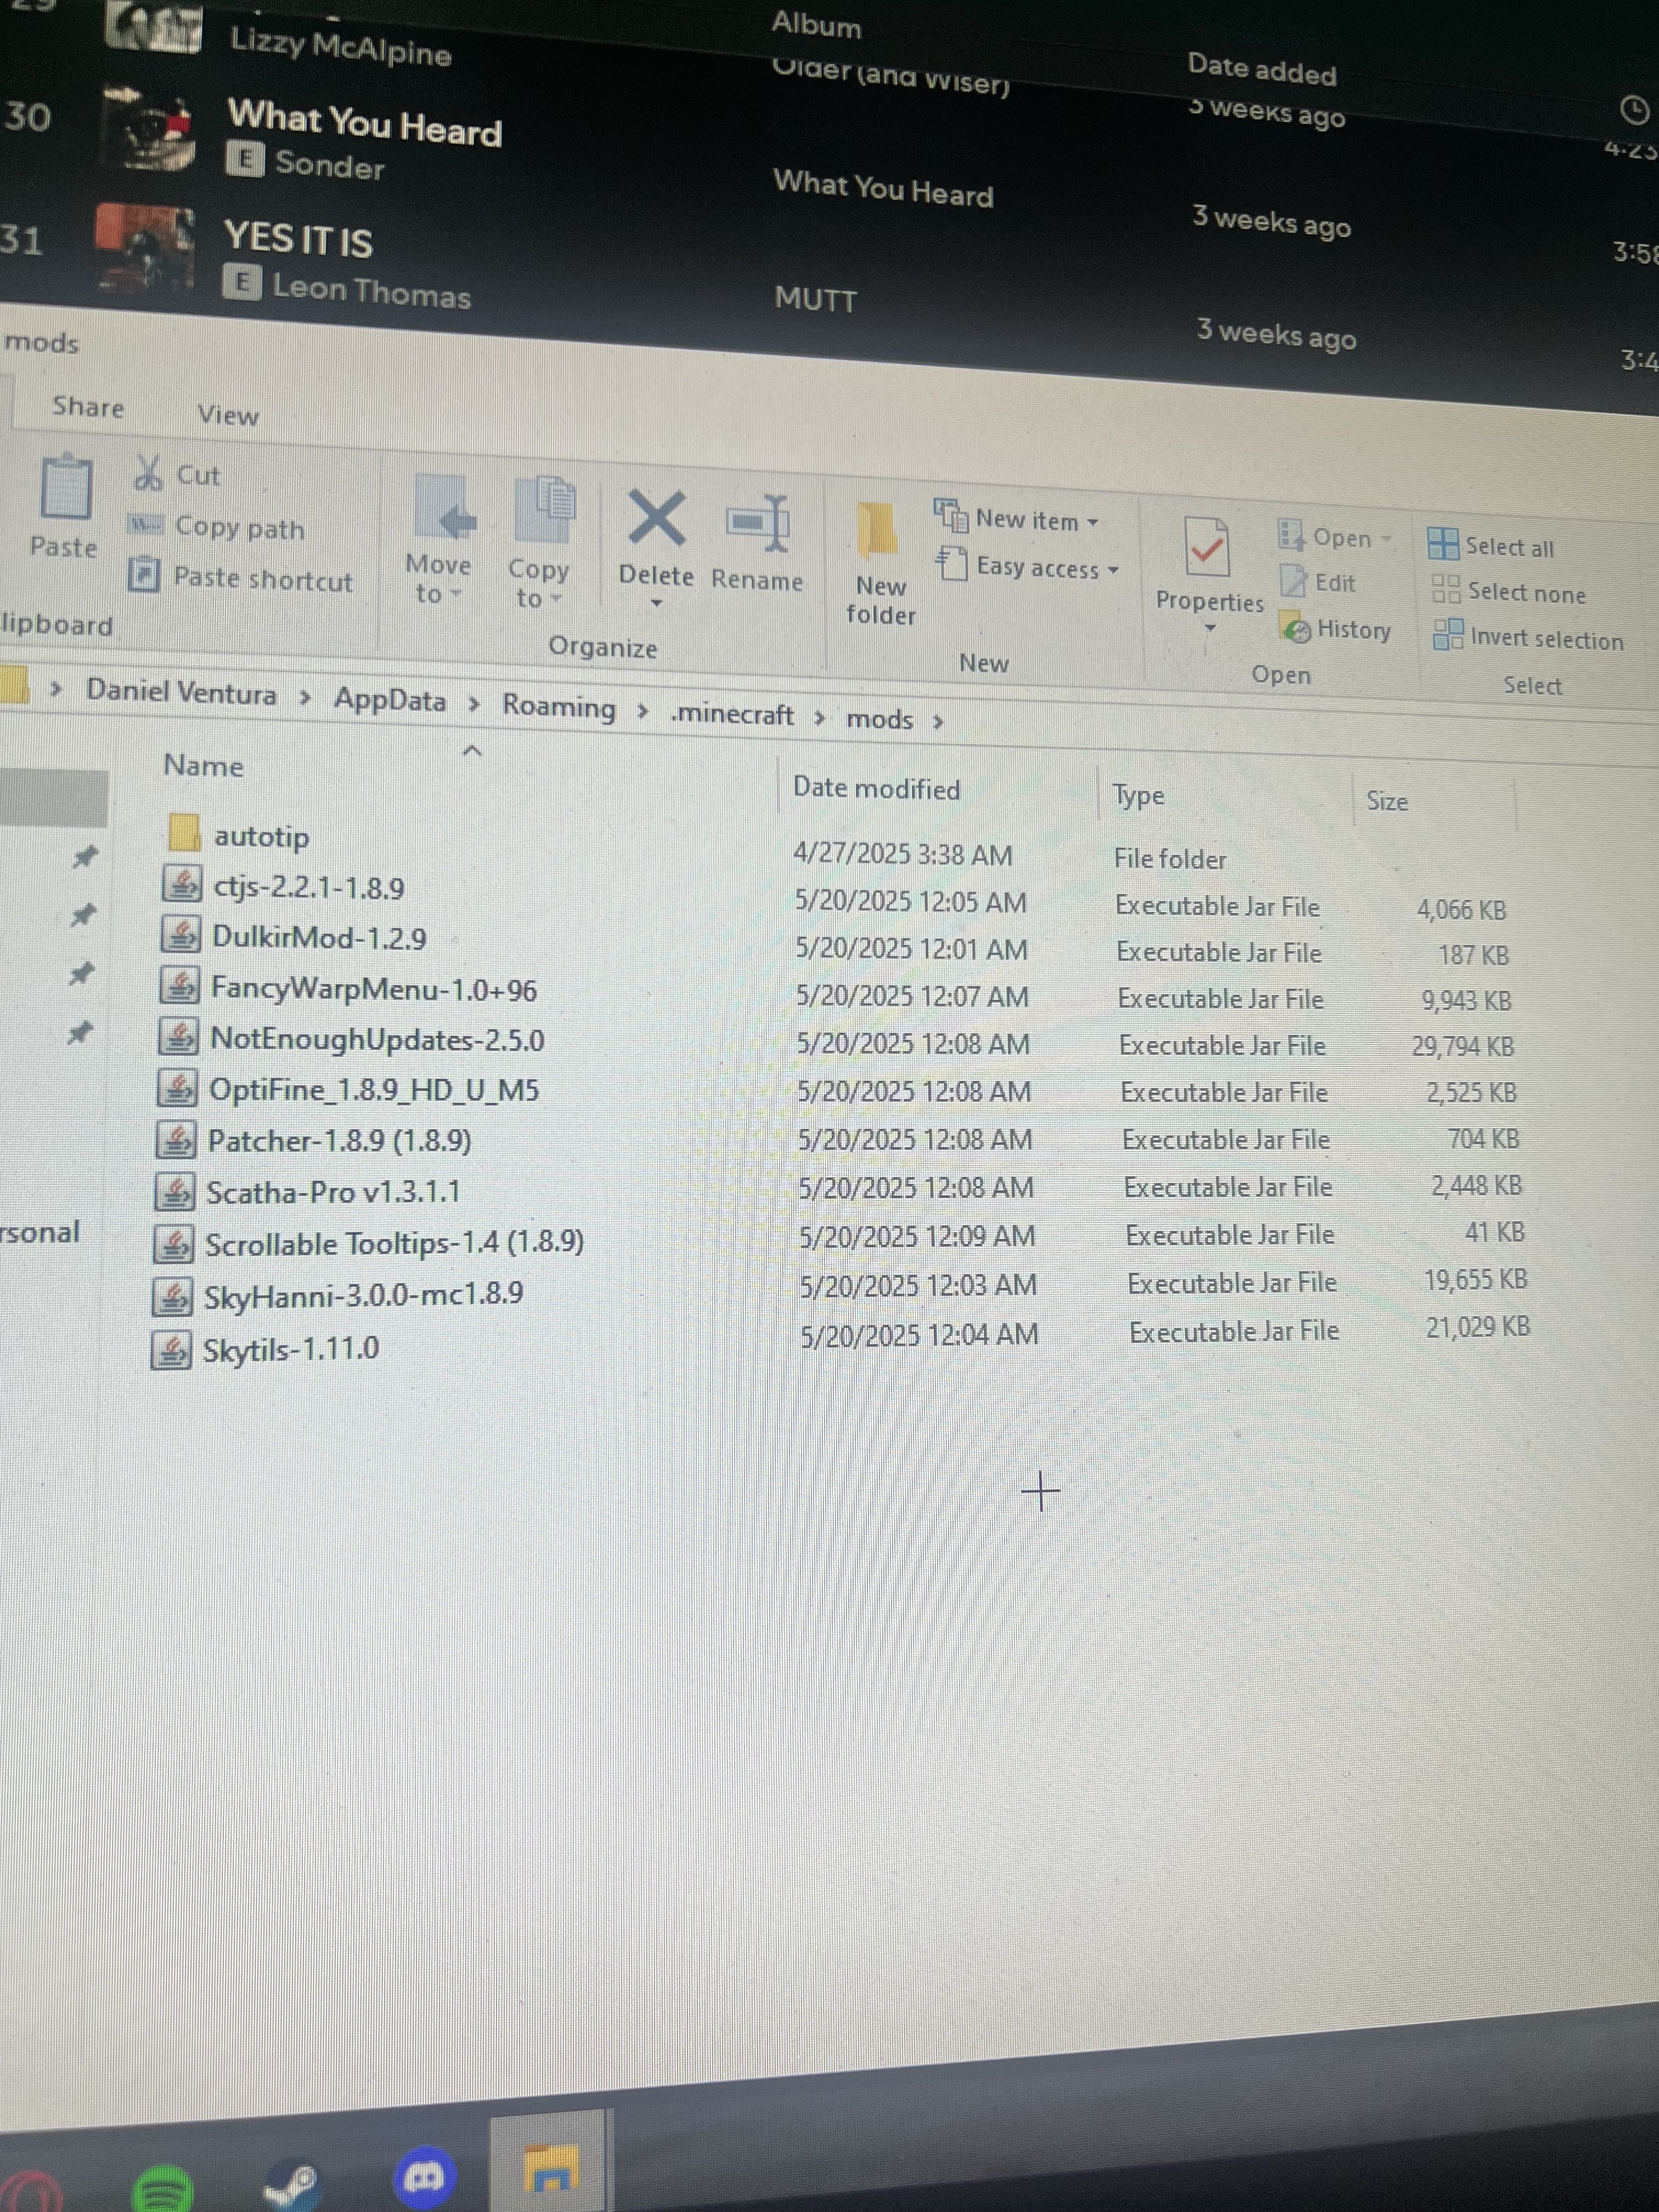Go to Roaming in the breadcrumb
Image resolution: width=1659 pixels, height=2212 pixels.
click(x=559, y=706)
